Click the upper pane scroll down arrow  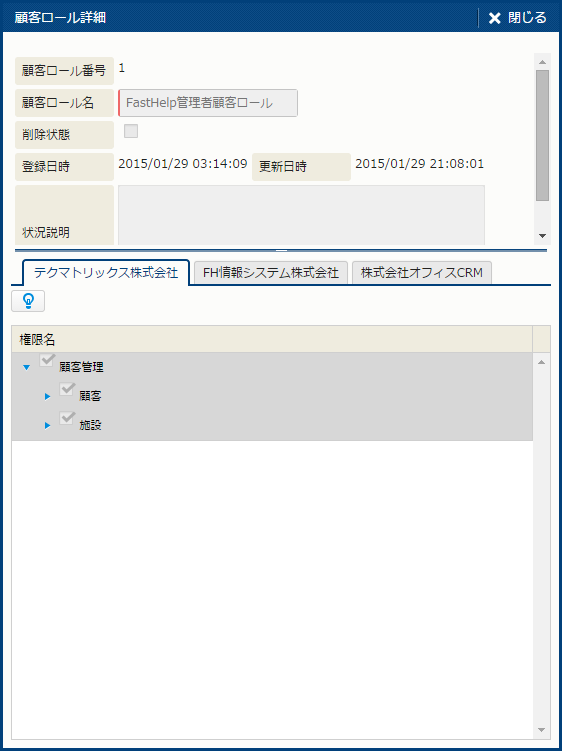(542, 236)
